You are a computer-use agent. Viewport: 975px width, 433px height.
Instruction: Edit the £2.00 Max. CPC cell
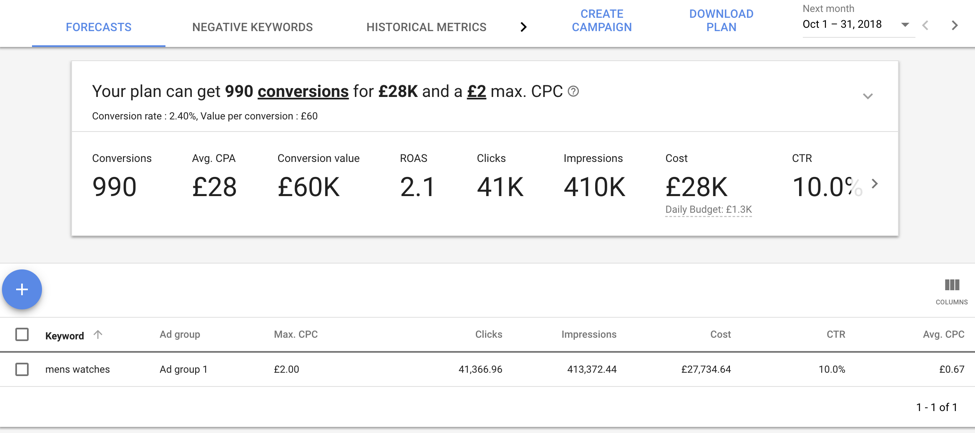[x=286, y=369]
